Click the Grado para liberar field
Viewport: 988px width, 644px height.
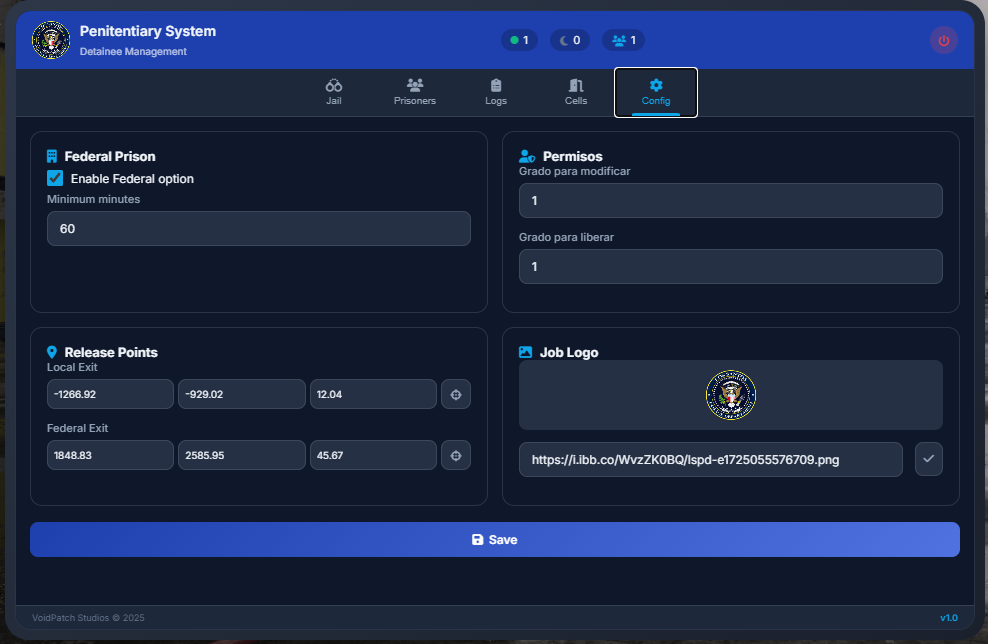click(730, 266)
